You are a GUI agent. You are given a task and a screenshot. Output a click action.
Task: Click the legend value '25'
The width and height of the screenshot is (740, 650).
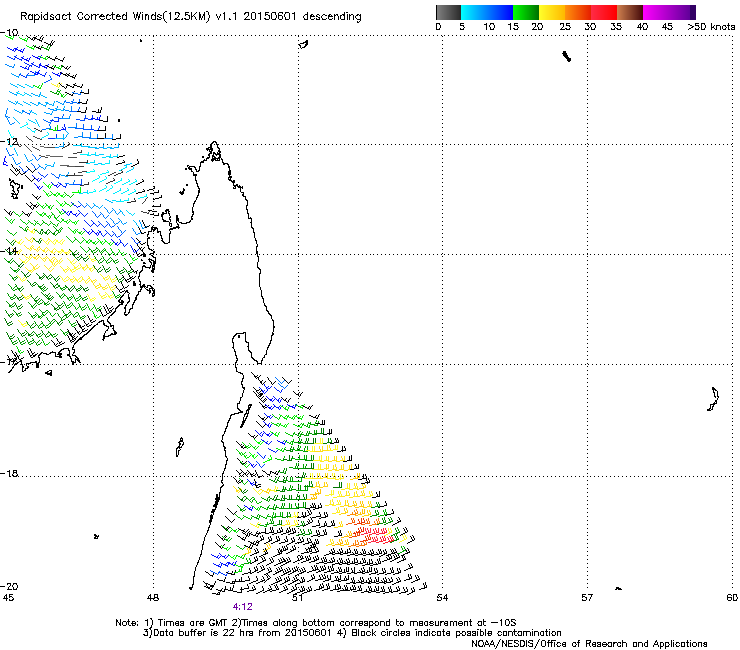565,27
